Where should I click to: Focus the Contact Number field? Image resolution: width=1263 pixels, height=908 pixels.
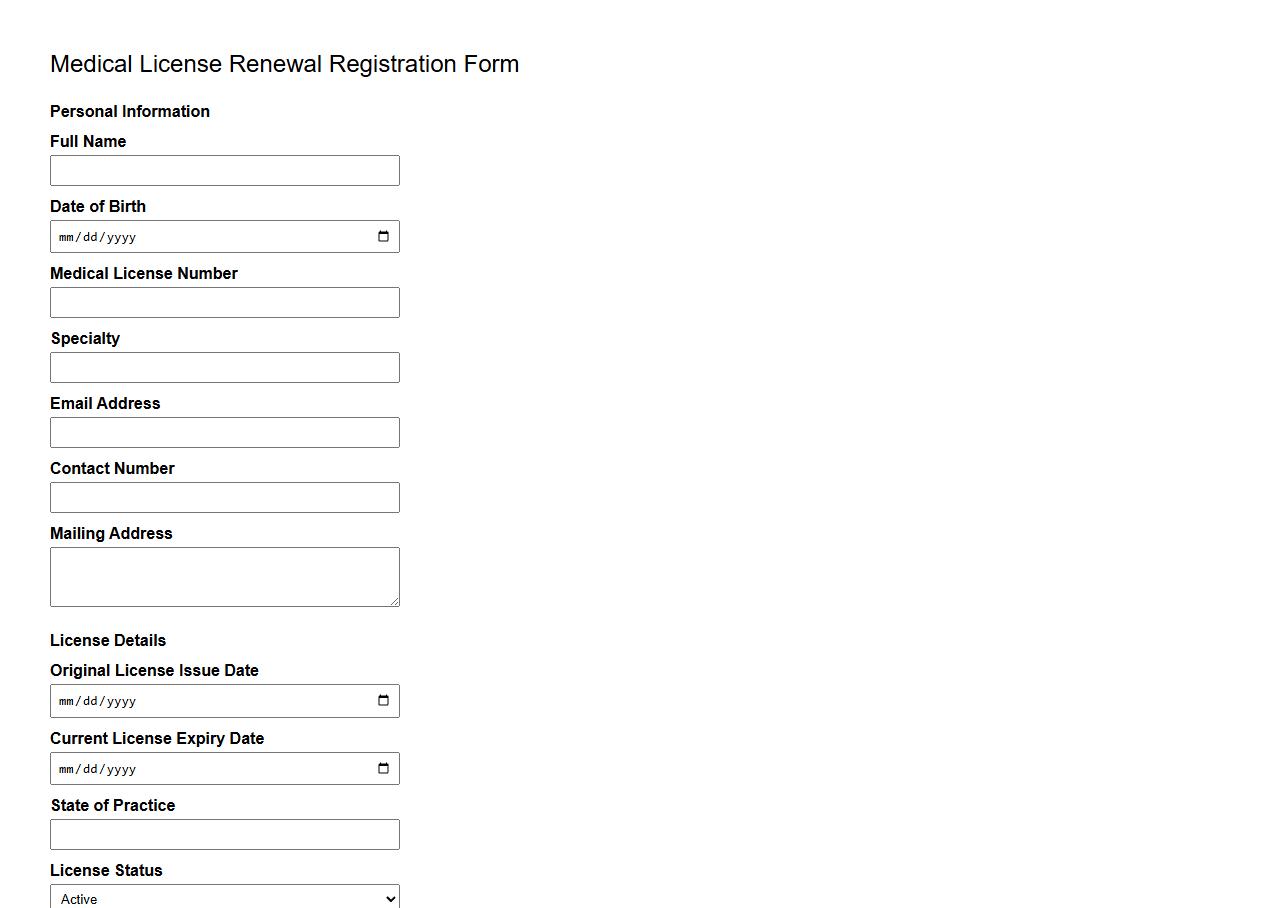tap(224, 497)
